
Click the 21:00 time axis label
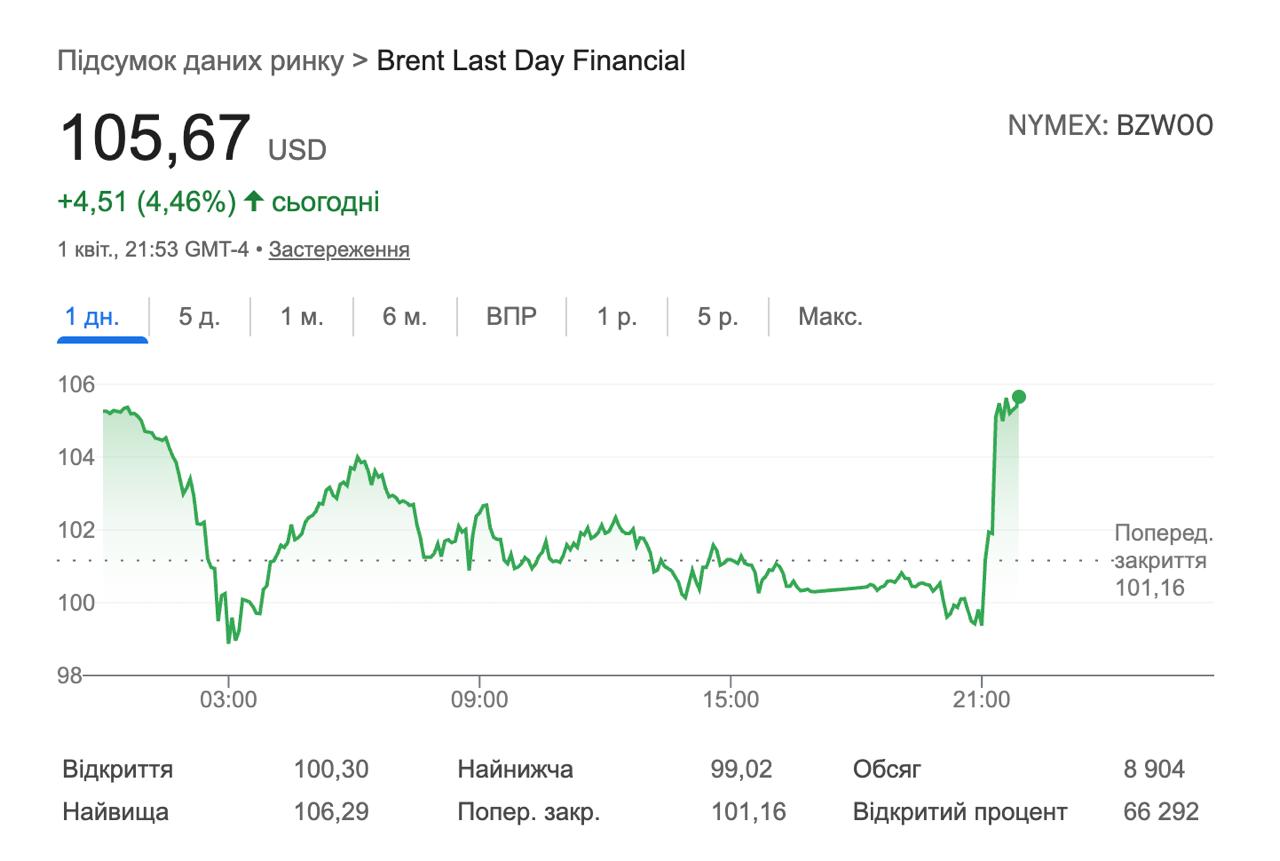(x=981, y=699)
